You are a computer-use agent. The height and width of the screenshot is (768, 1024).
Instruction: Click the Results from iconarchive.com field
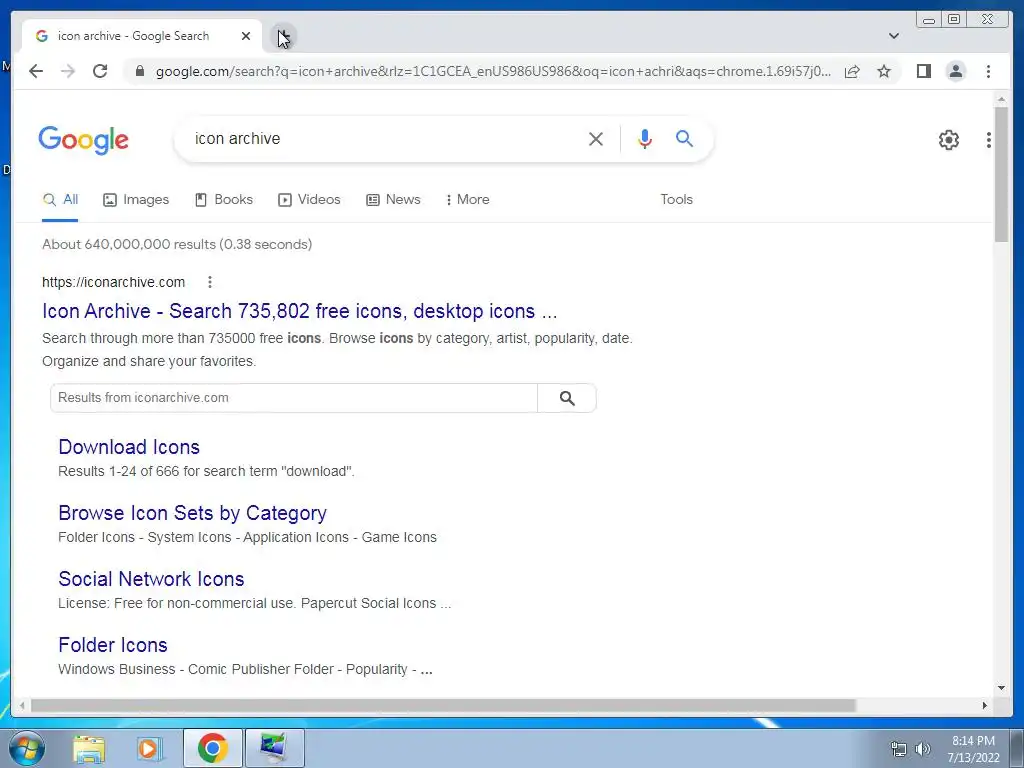[294, 398]
